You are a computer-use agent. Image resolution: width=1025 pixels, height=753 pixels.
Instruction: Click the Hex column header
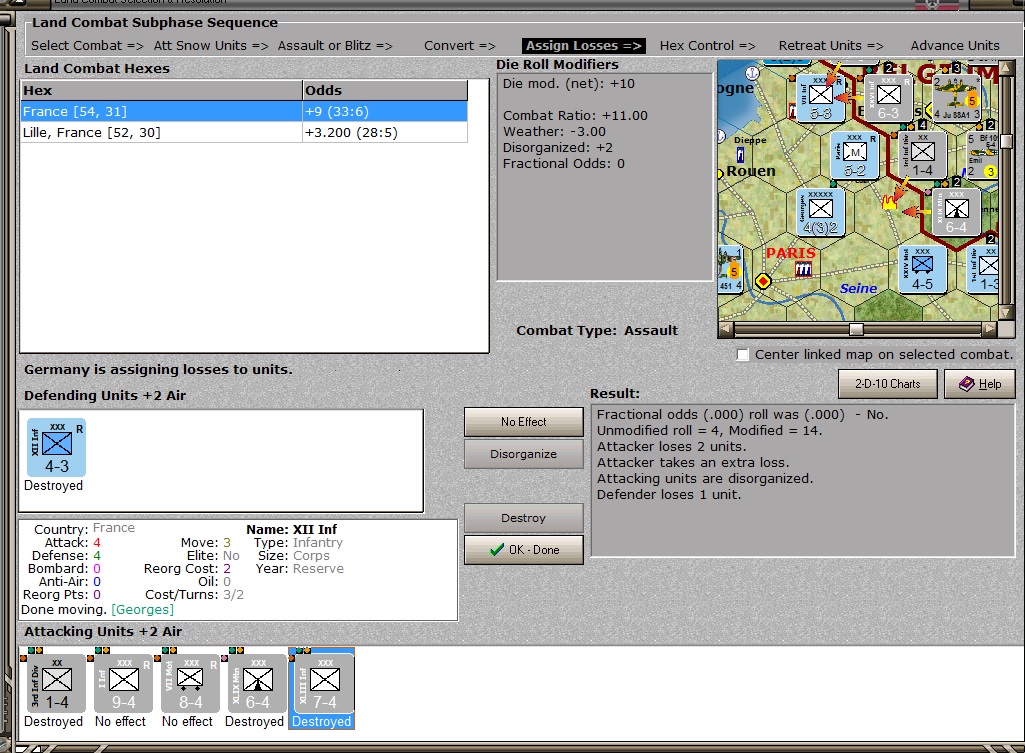(161, 90)
